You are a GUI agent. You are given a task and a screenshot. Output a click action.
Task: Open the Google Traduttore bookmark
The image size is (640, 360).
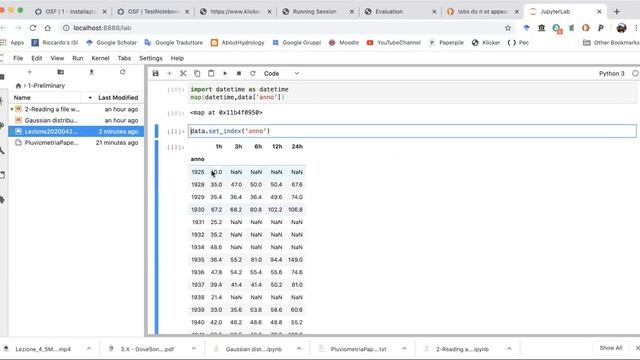[173, 42]
